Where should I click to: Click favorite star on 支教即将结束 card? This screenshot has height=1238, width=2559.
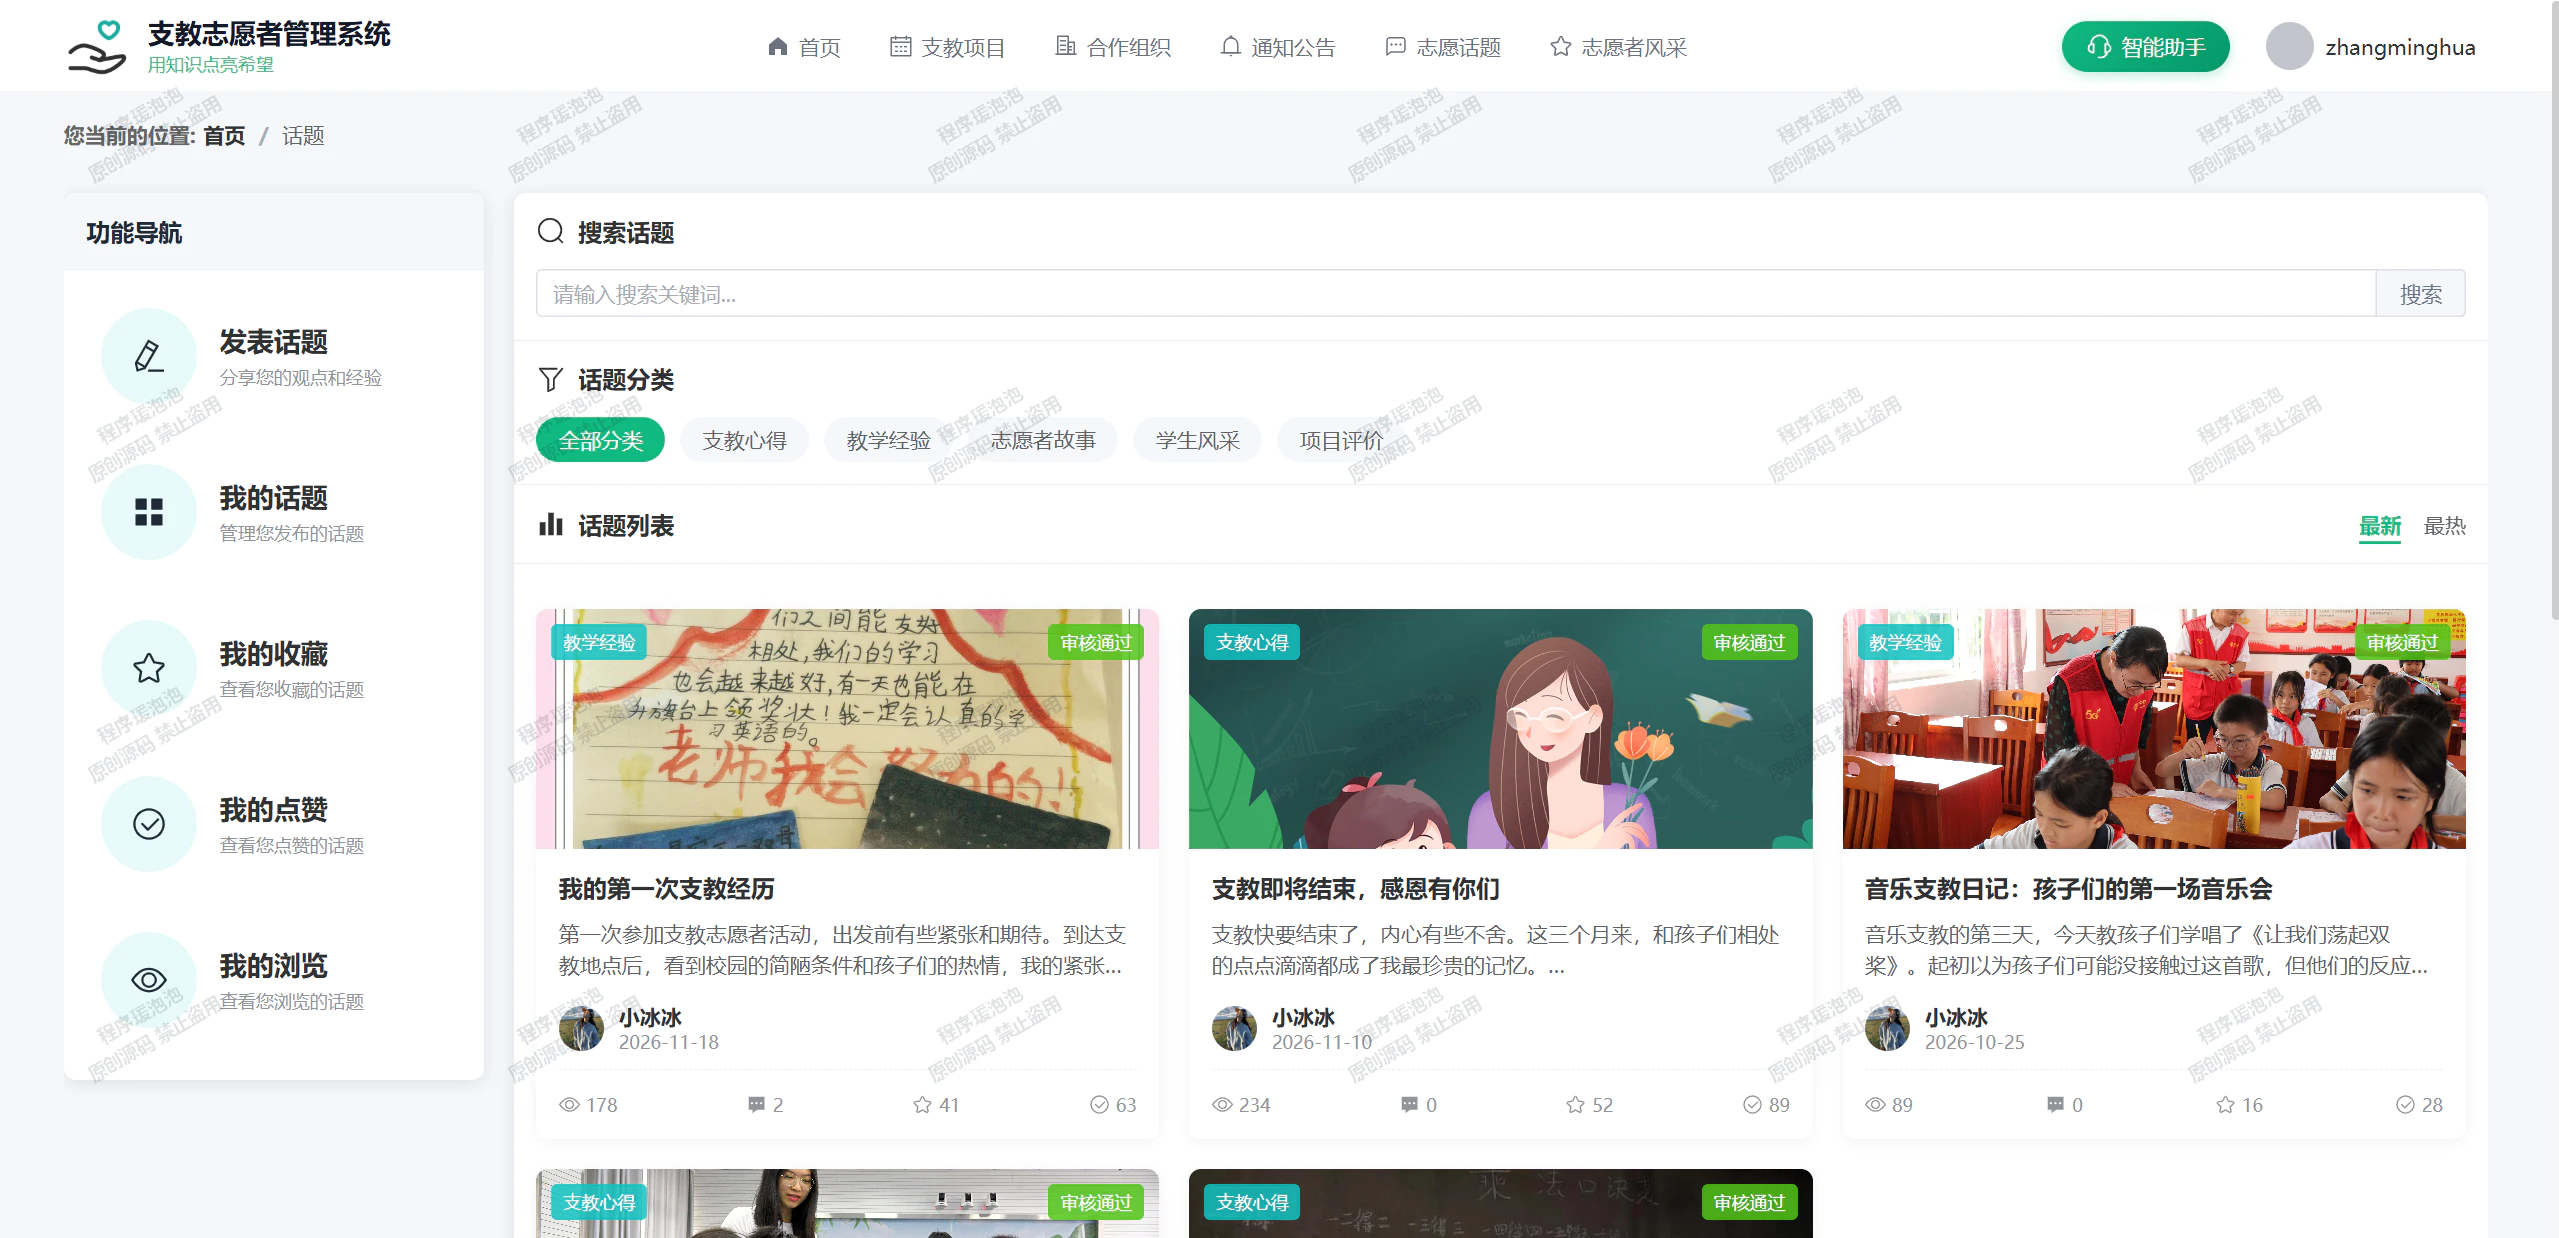tap(1575, 1105)
